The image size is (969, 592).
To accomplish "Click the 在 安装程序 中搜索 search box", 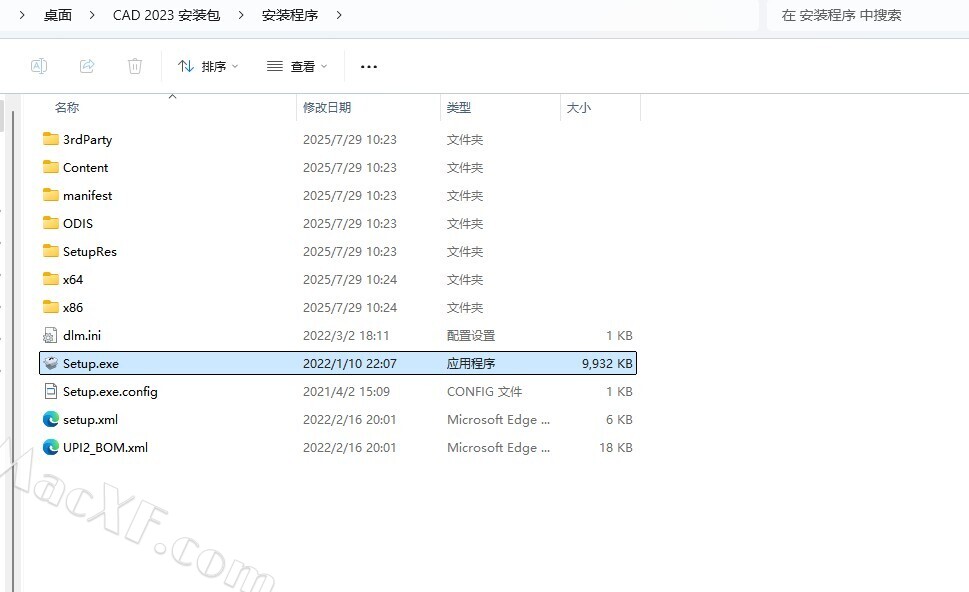I will point(868,15).
